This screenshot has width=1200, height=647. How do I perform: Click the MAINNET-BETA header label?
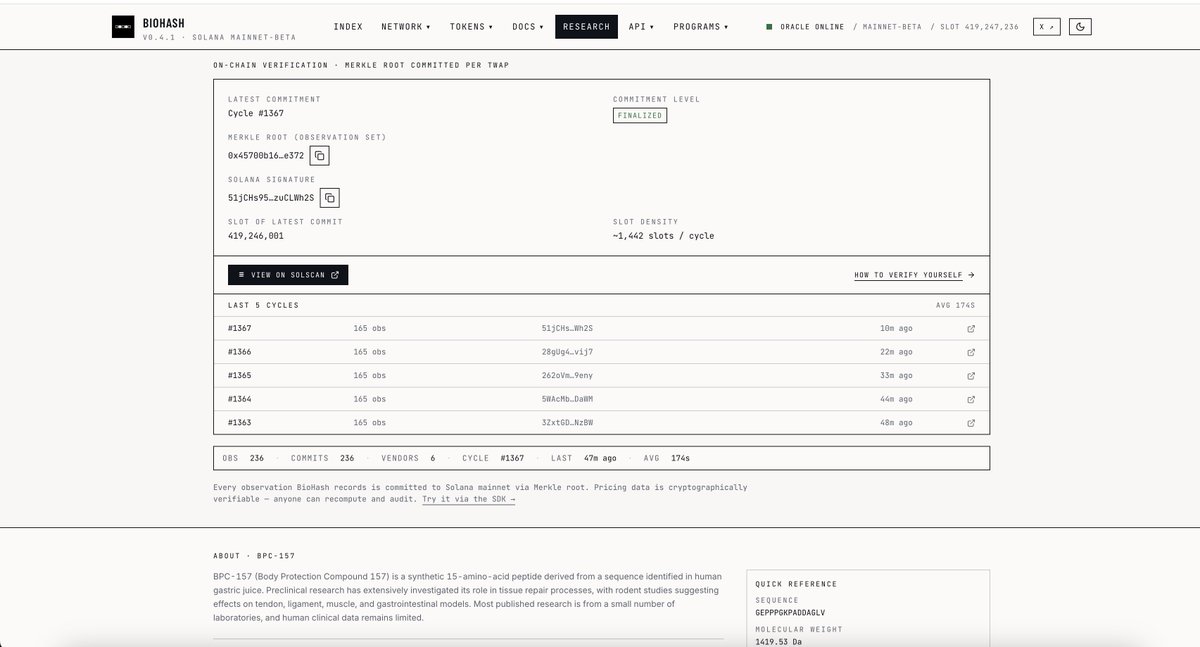892,27
